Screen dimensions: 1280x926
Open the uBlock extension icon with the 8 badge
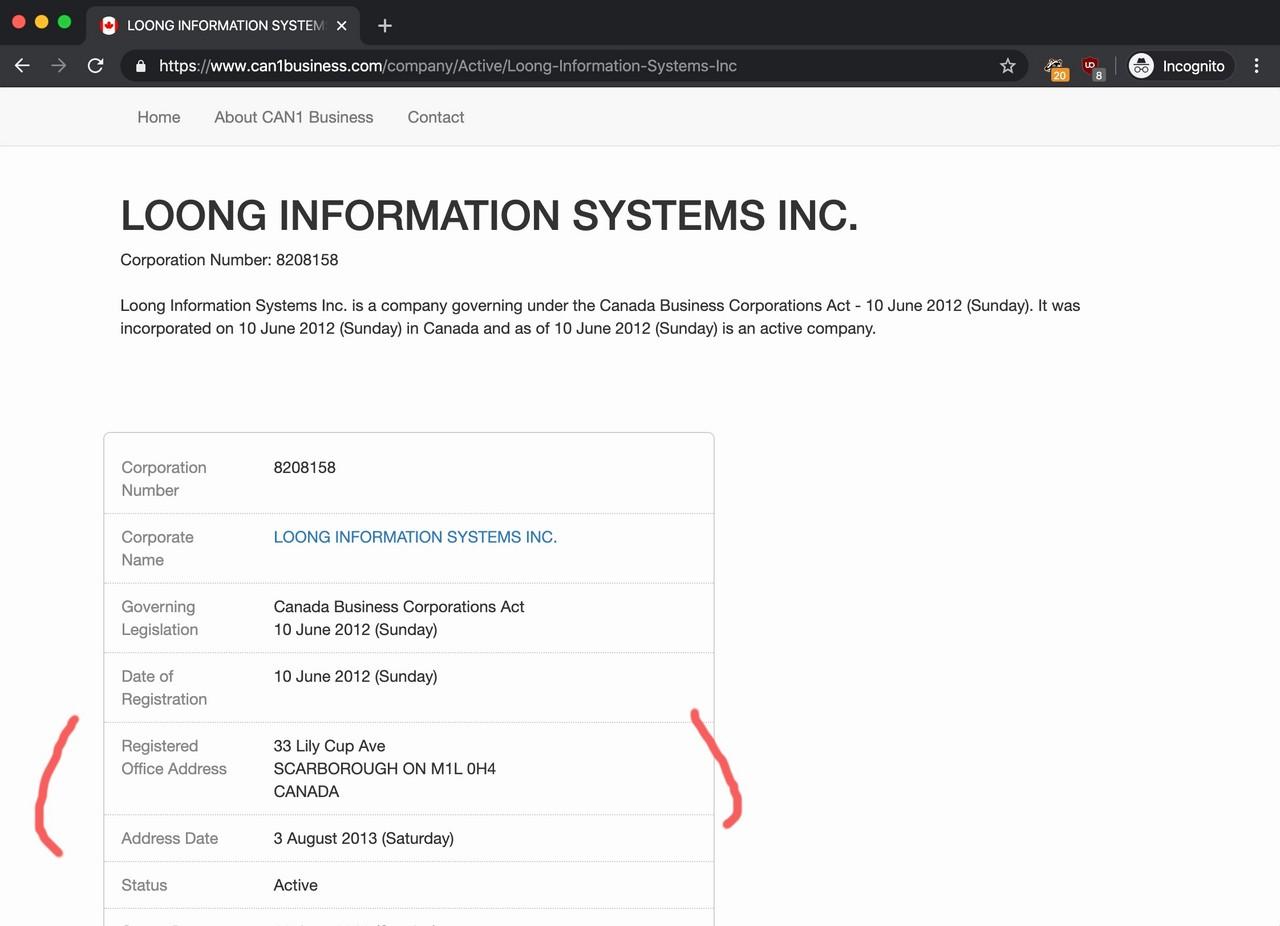pos(1092,67)
